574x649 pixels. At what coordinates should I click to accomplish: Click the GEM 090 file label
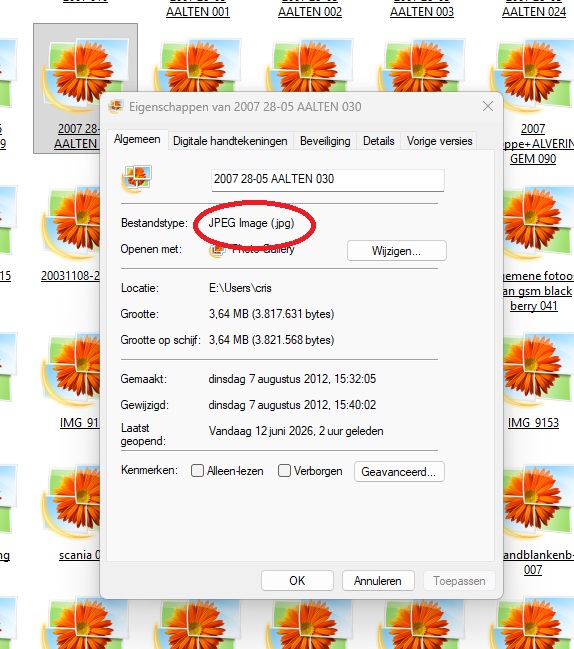533,159
